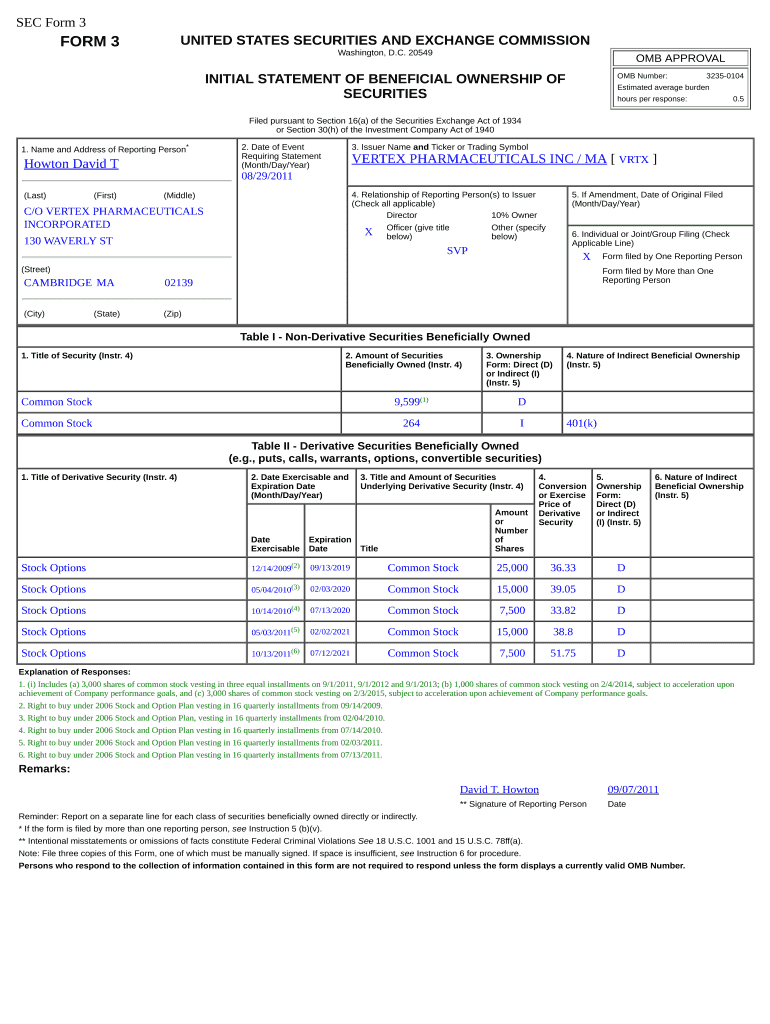Select the 38.8 conversion price cell

coord(563,632)
